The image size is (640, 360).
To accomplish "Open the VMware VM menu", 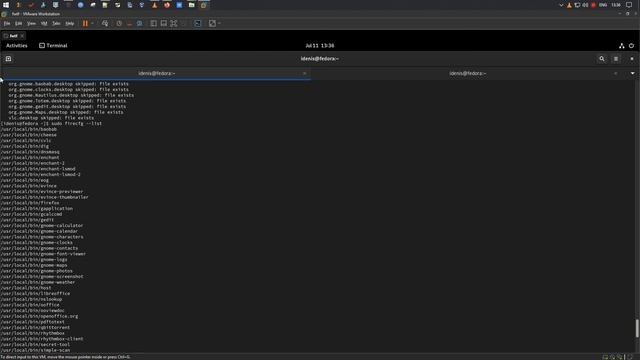I will pos(44,24).
